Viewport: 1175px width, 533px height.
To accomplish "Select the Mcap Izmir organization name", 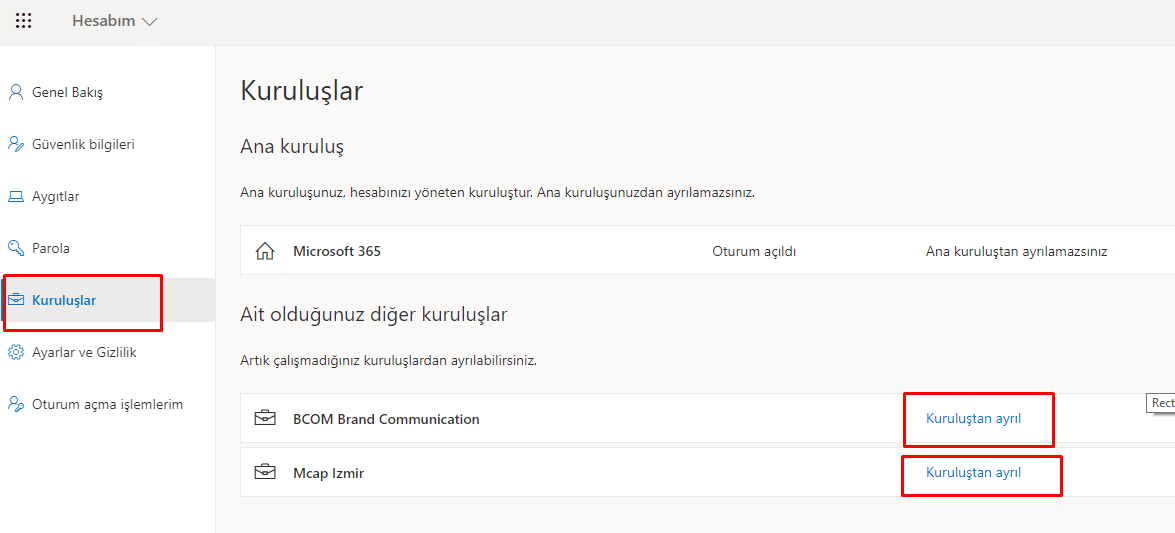I will click(328, 474).
